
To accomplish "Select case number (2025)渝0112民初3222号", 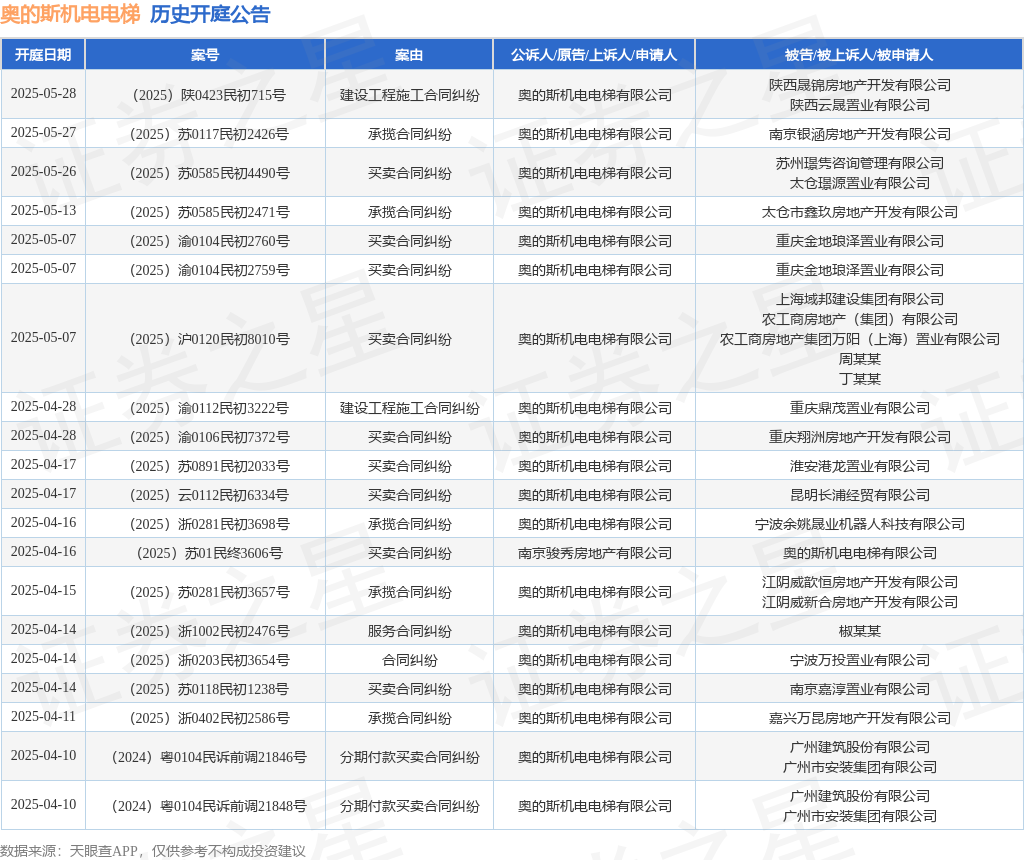I will pos(209,409).
